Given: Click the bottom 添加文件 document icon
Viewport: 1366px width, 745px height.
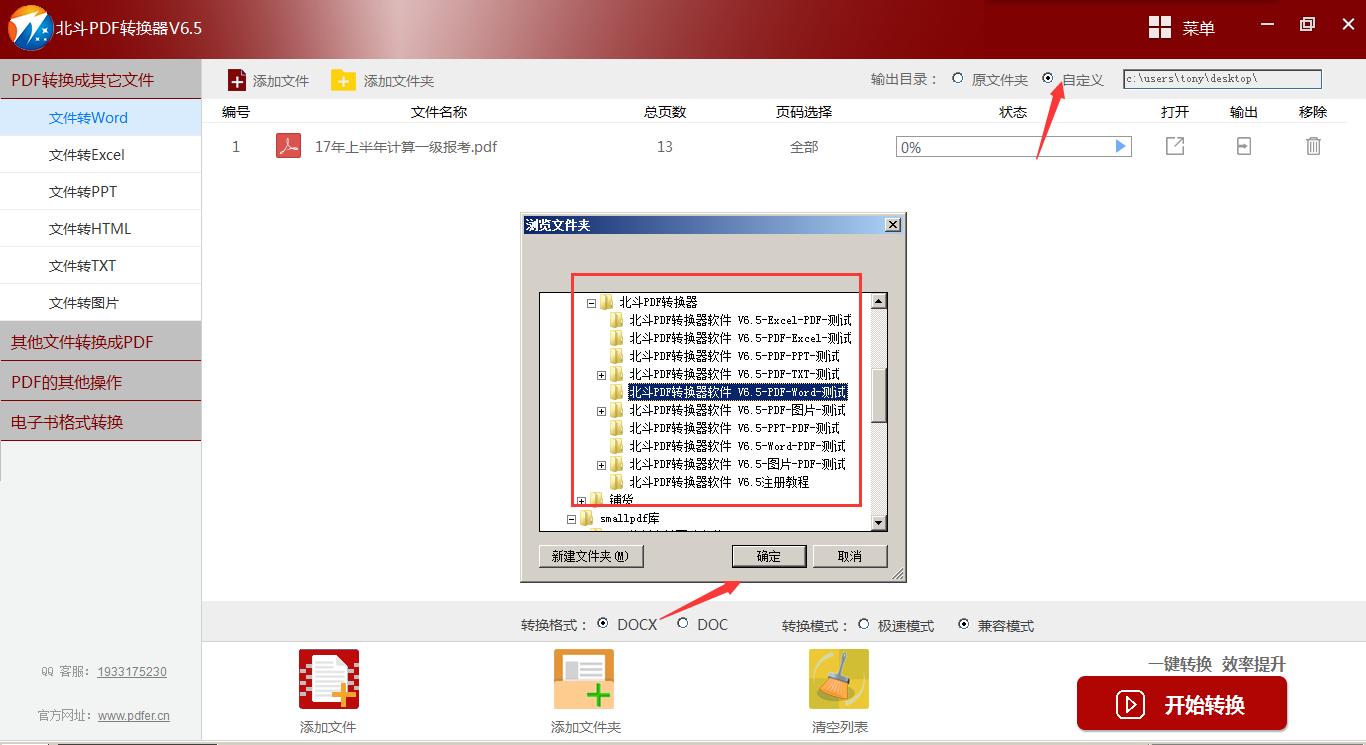Looking at the screenshot, I should tap(328, 678).
